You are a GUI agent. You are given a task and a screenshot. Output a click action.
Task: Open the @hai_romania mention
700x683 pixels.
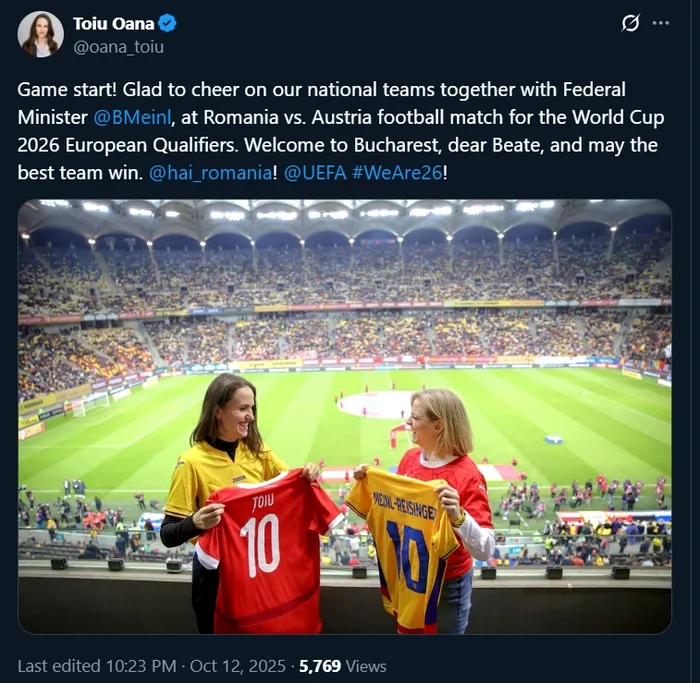pos(209,172)
